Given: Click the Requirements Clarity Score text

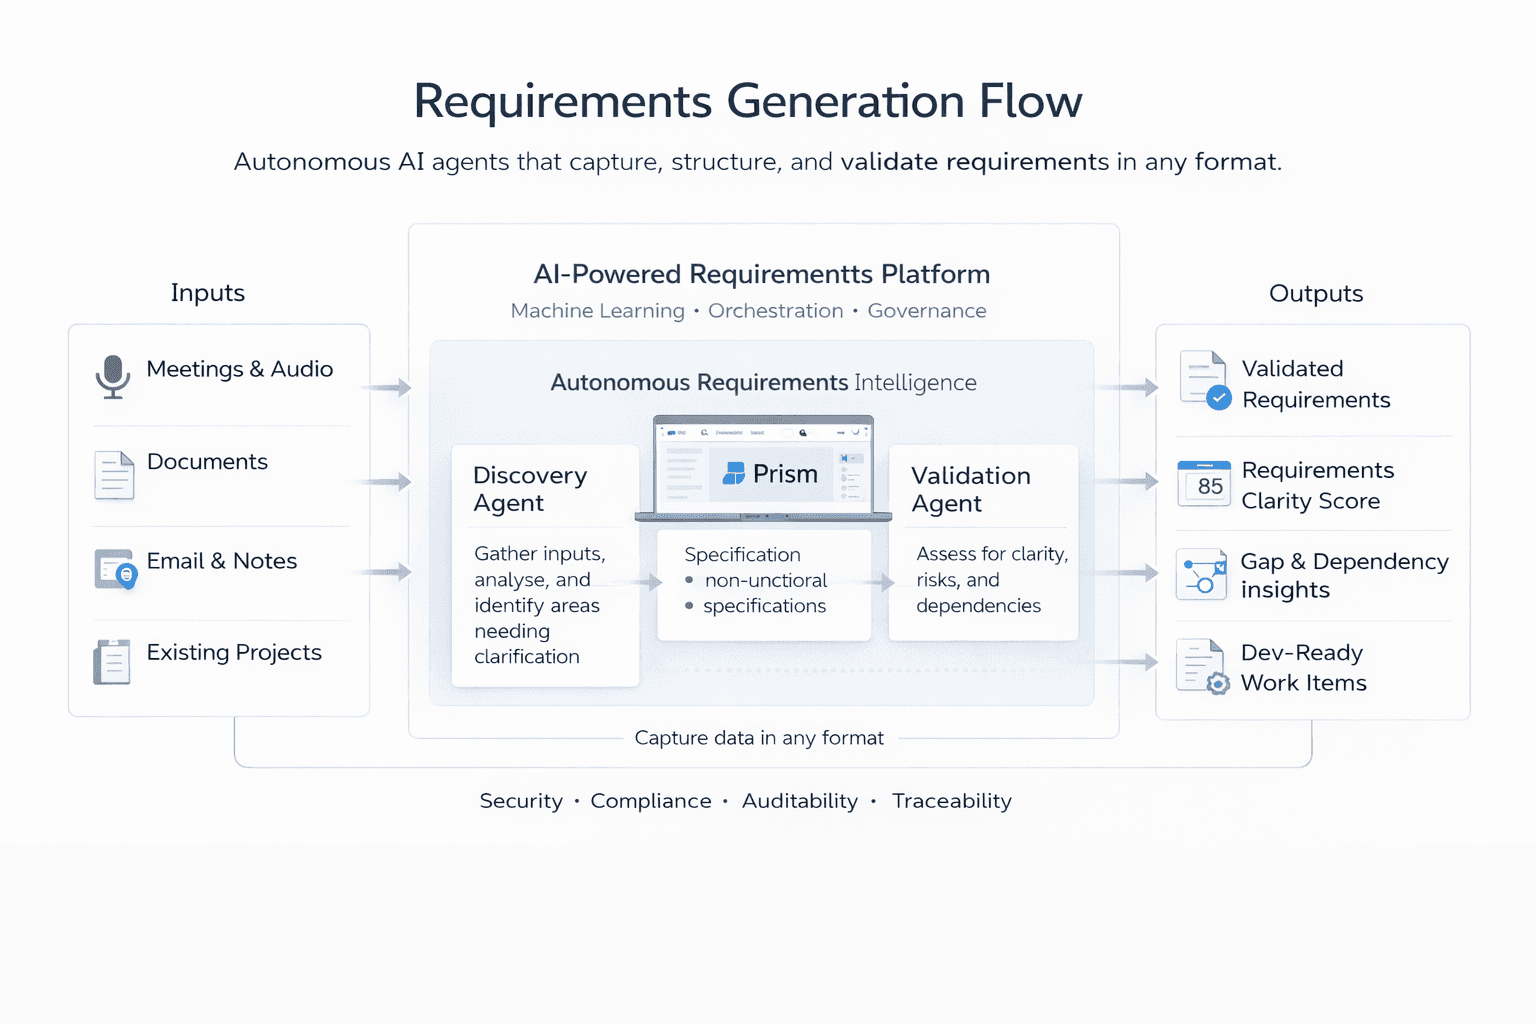Looking at the screenshot, I should [1317, 485].
